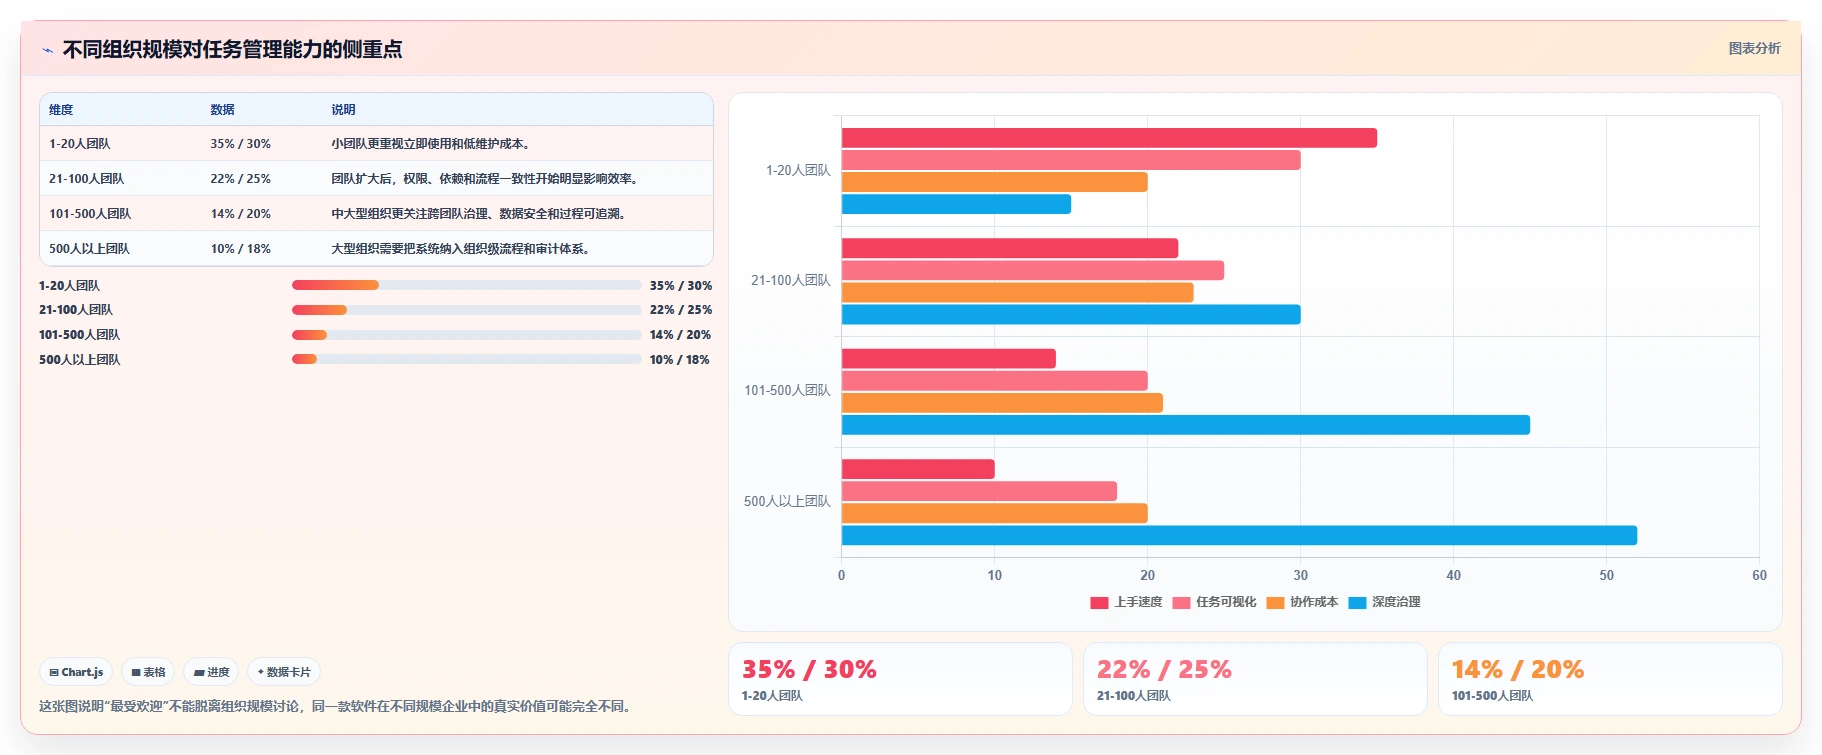1822x755 pixels.
Task: Toggle the 任务可视化 legend item
Action: [1214, 602]
